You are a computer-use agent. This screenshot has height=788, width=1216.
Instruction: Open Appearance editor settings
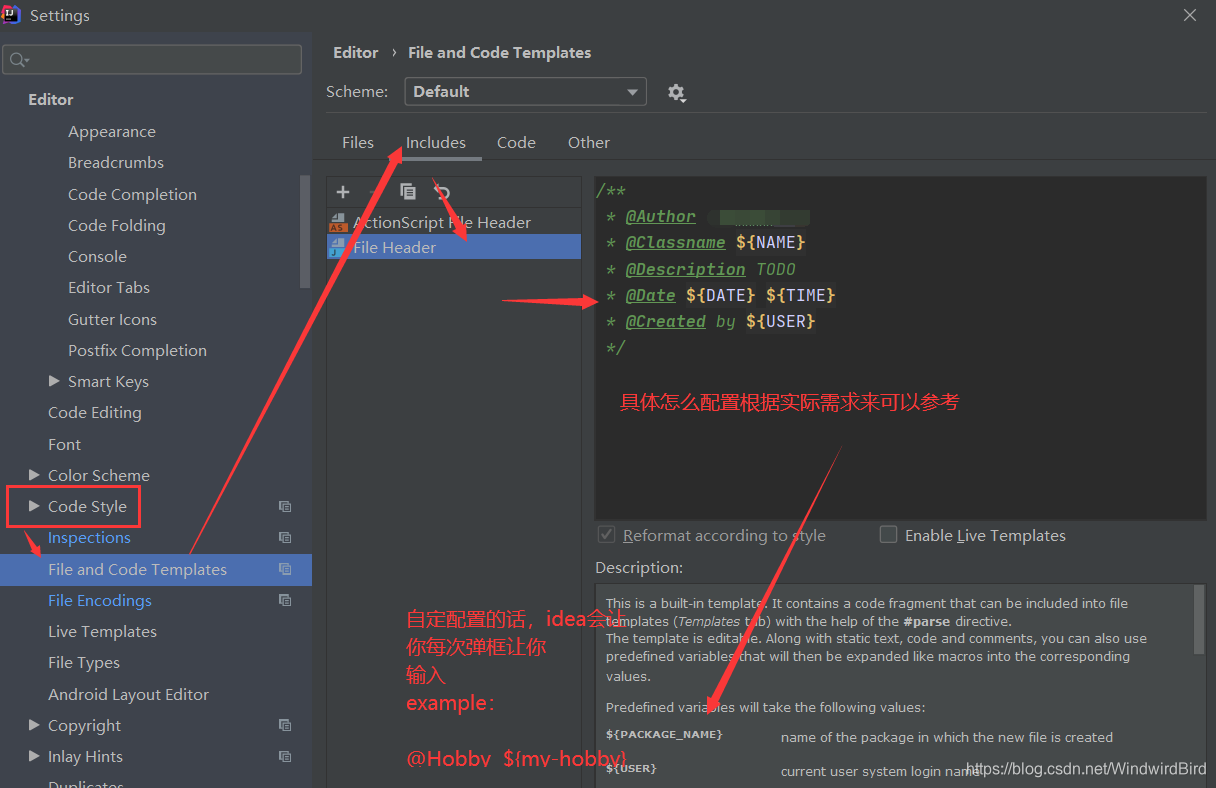(112, 132)
